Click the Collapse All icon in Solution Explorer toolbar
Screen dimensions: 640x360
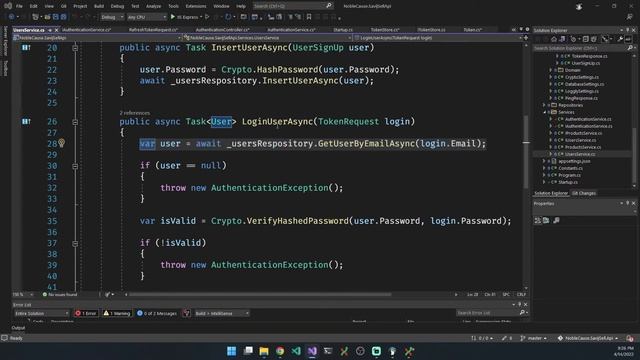585,39
